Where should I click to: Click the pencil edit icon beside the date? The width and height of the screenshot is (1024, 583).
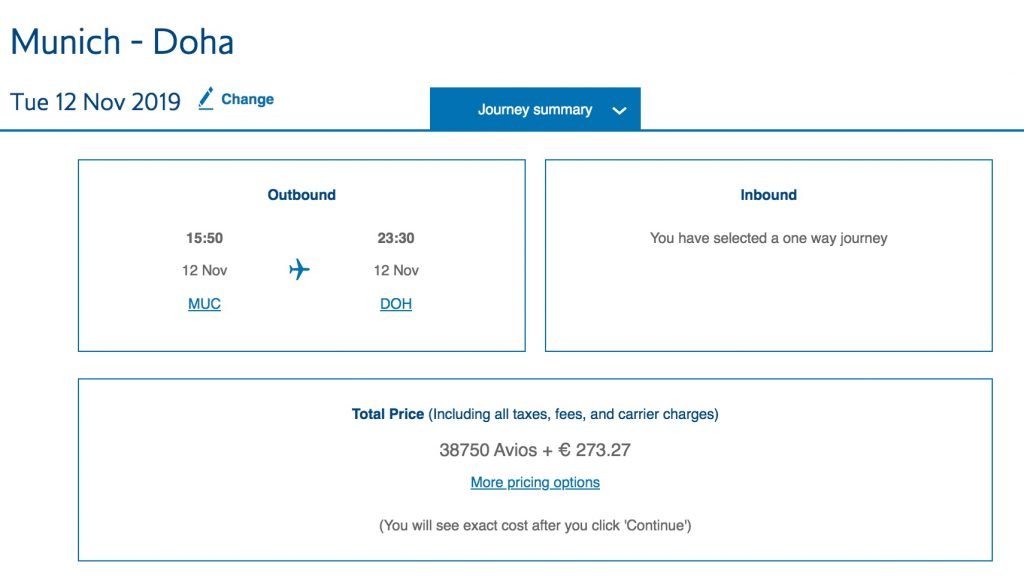[x=206, y=99]
